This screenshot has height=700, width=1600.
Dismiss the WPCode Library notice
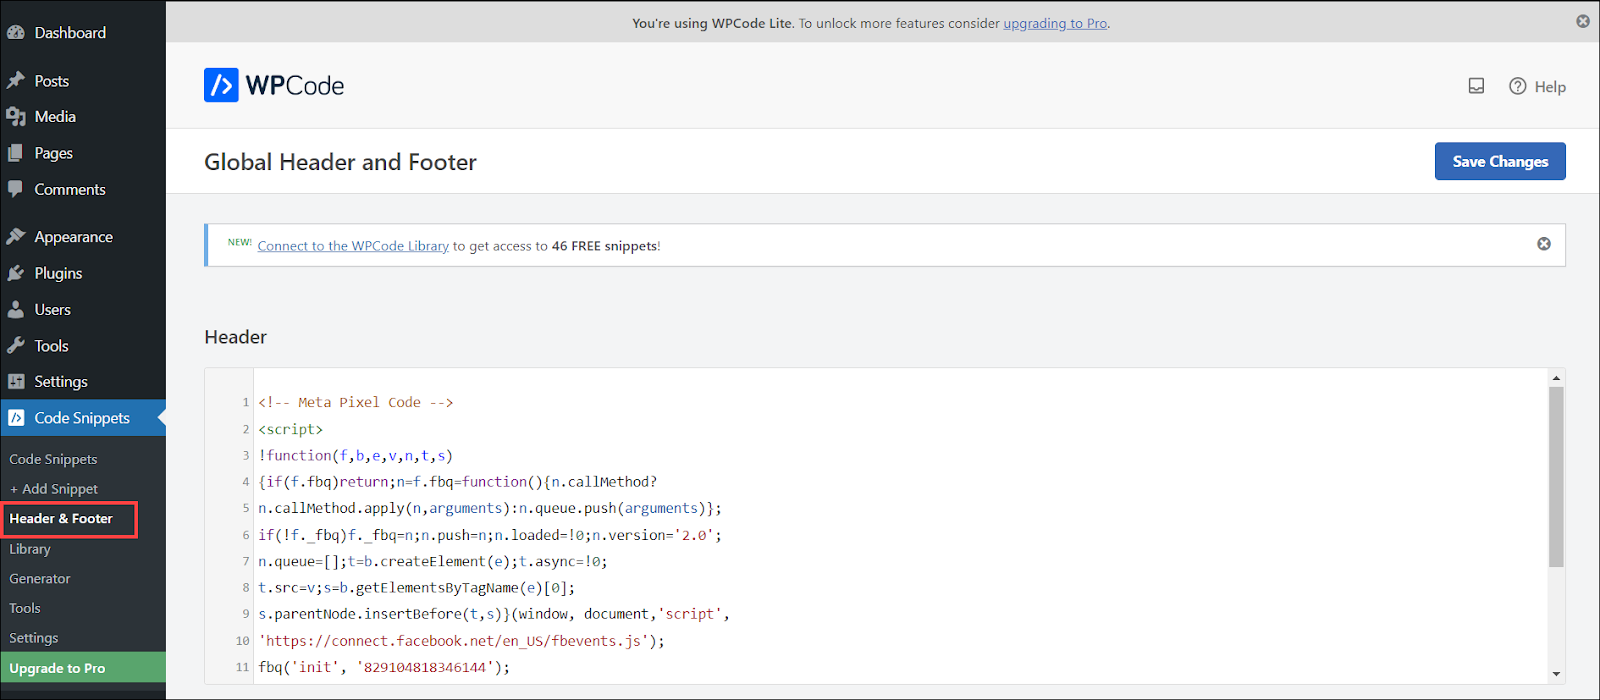[1544, 244]
